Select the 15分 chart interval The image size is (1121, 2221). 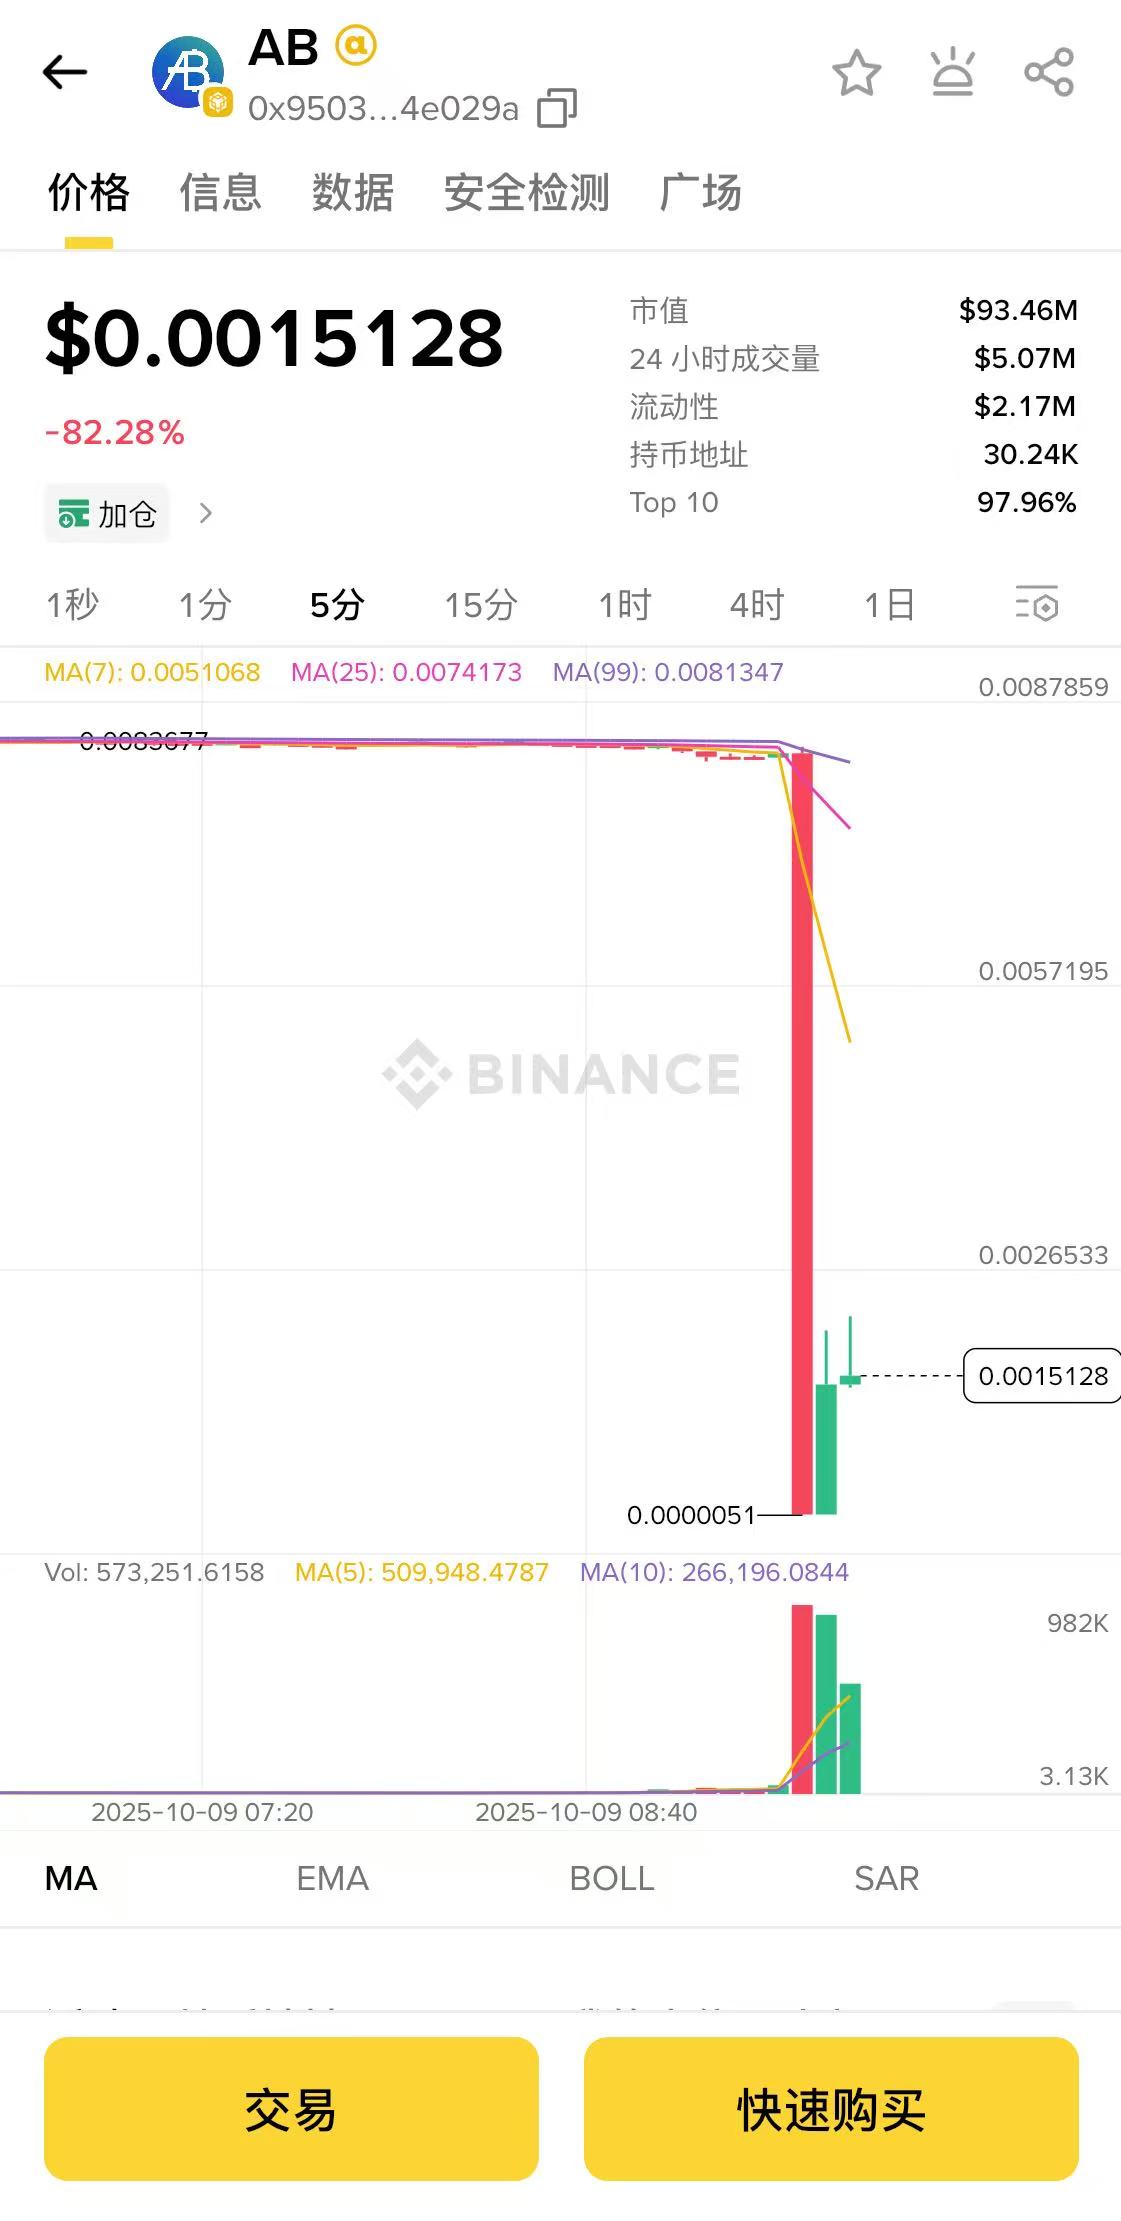[x=480, y=604]
